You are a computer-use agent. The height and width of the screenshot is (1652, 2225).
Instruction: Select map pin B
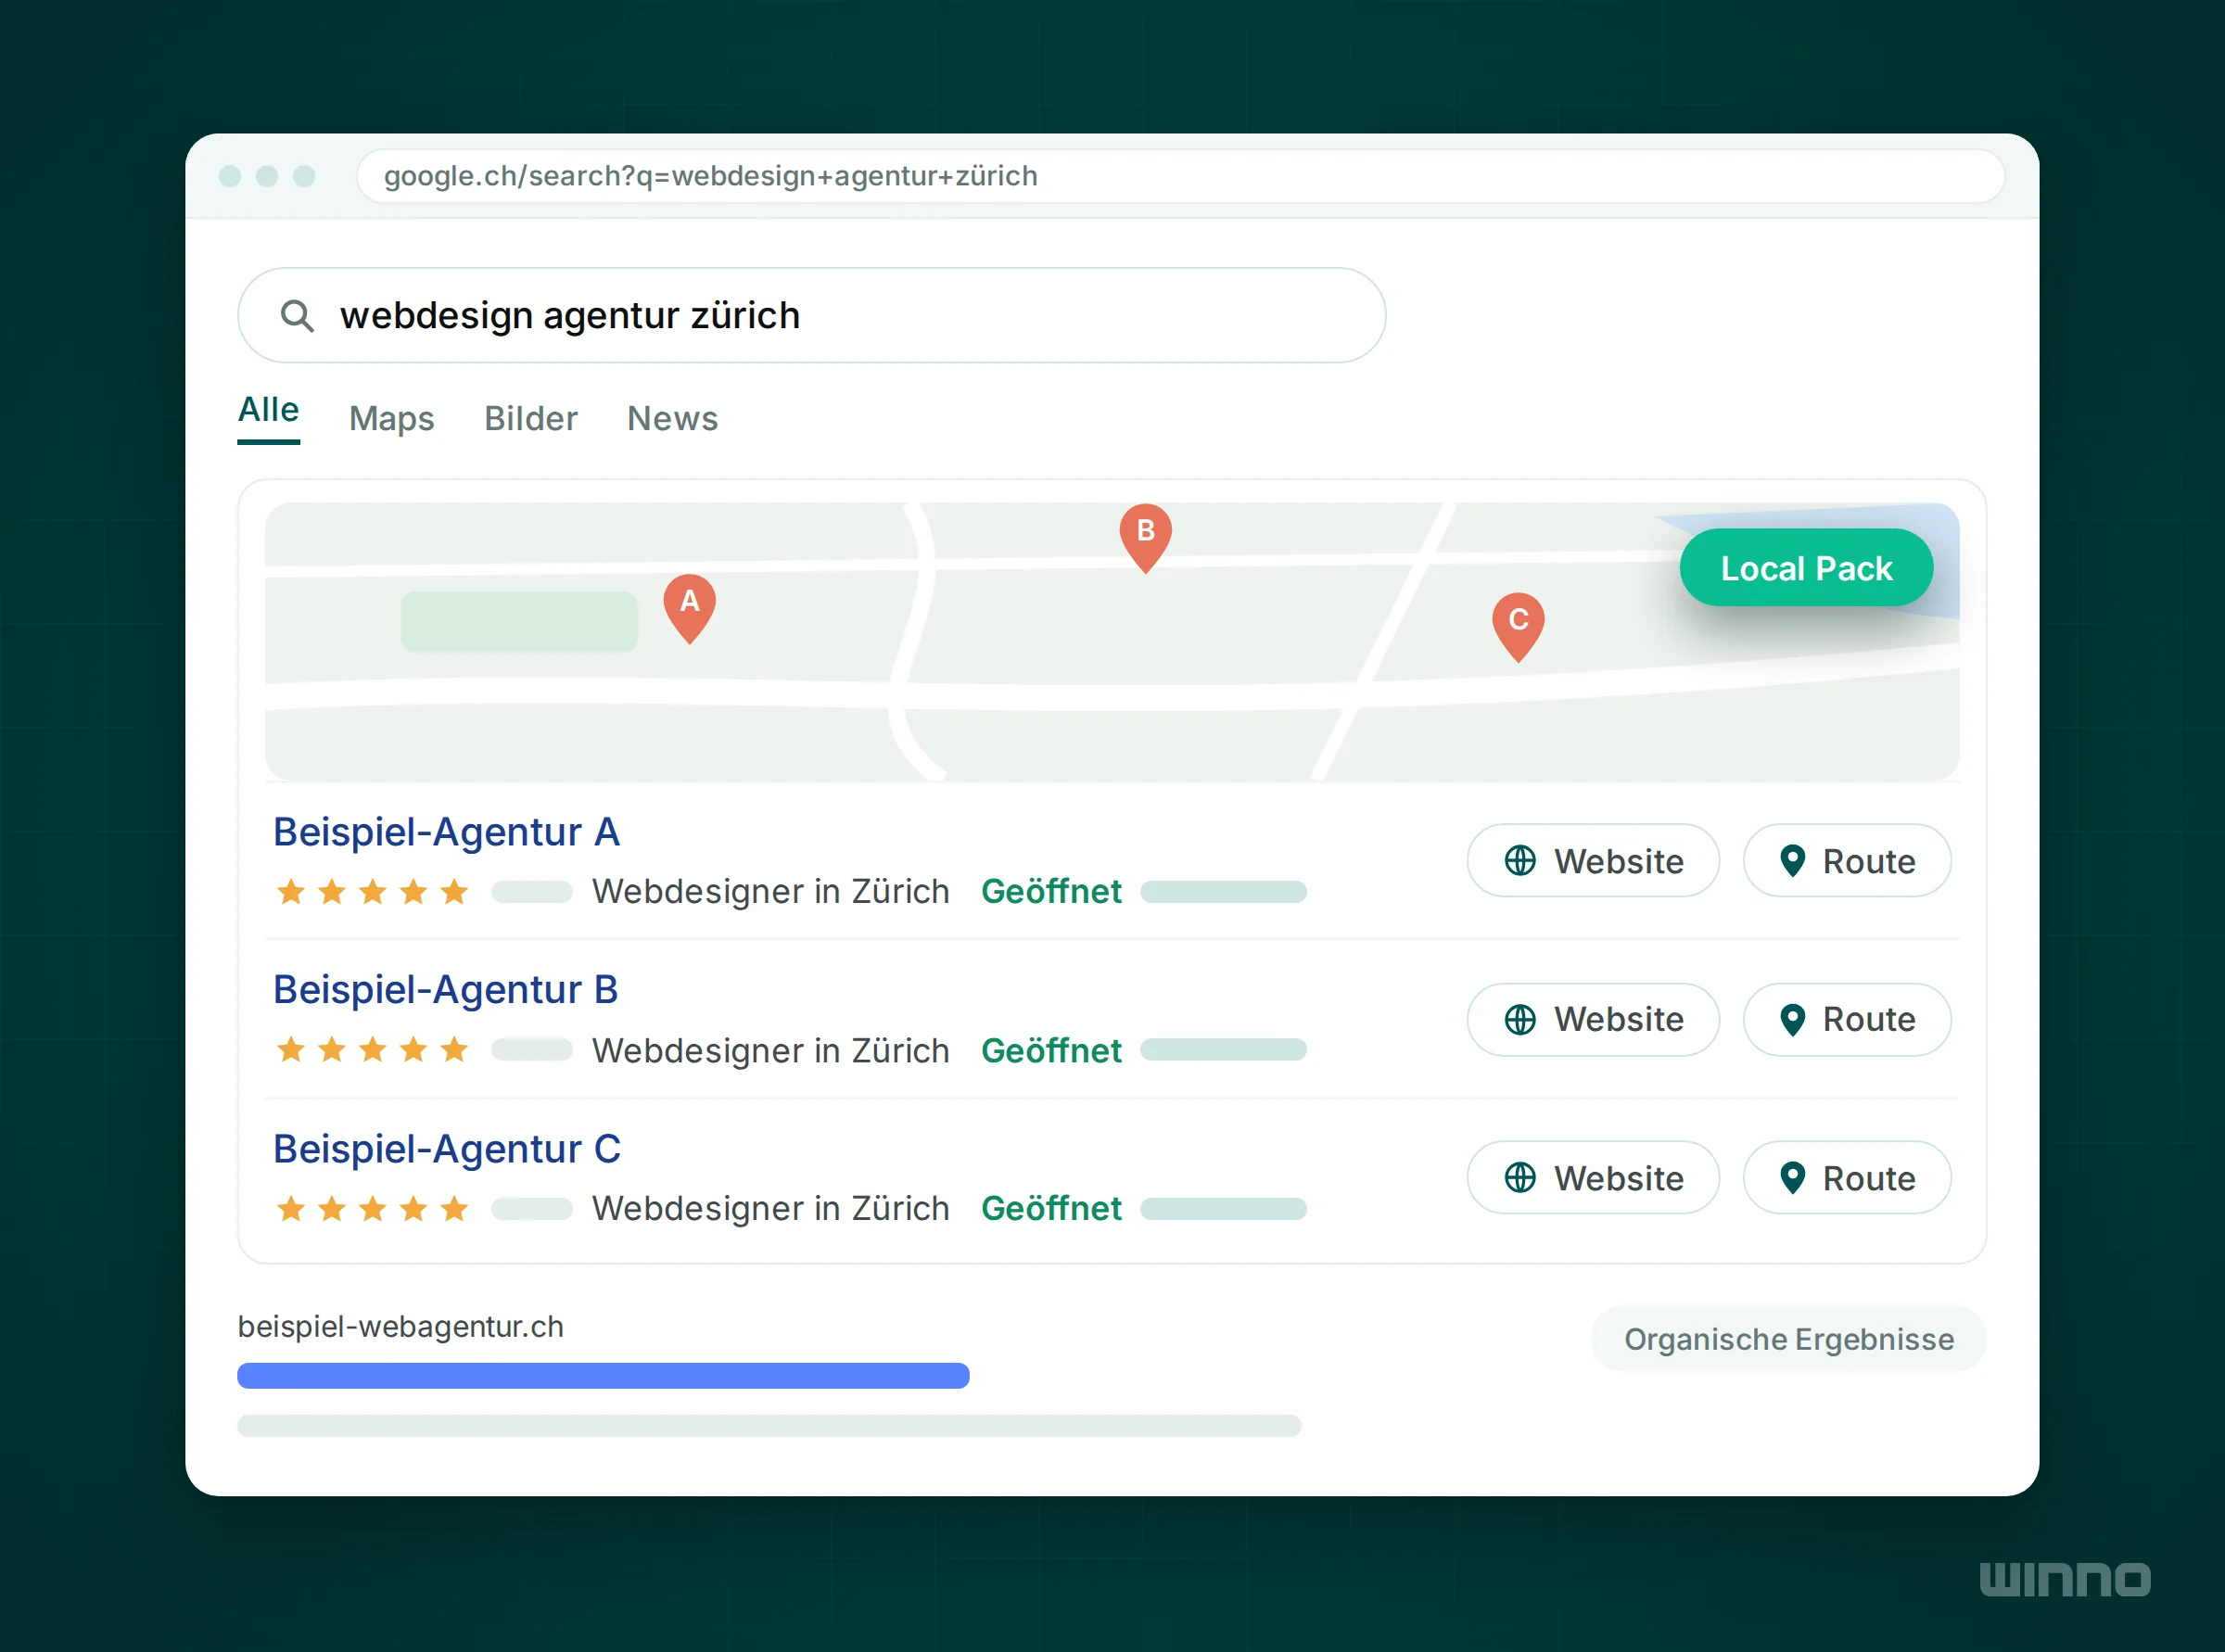point(1145,538)
